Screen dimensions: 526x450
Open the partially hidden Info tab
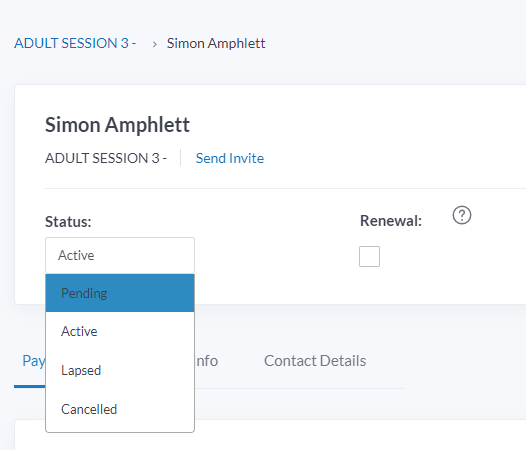pyautogui.click(x=207, y=361)
